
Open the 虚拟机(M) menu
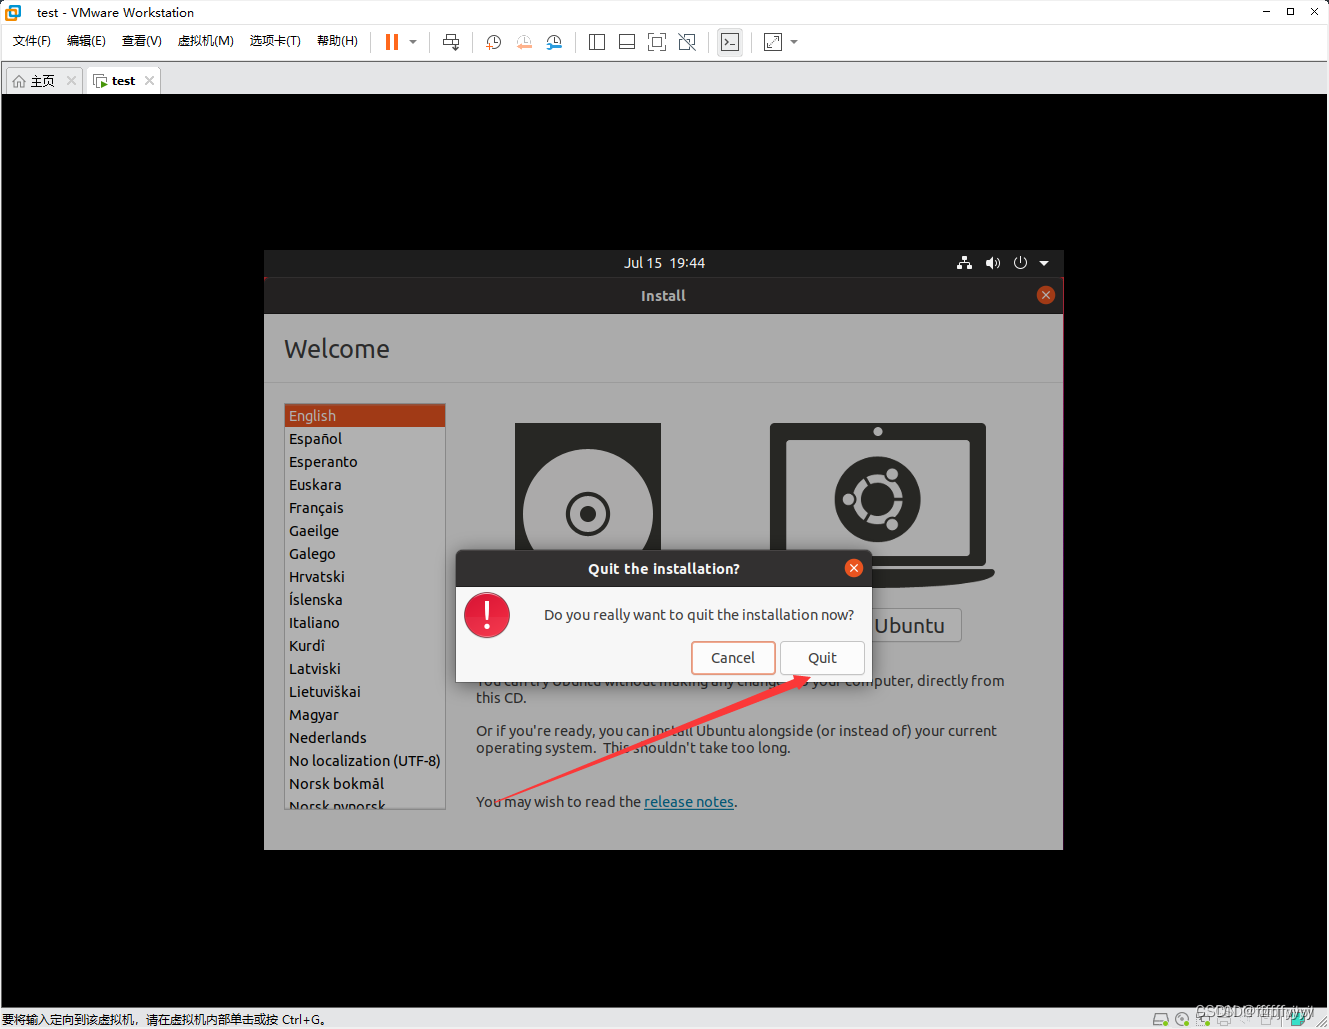pyautogui.click(x=206, y=41)
